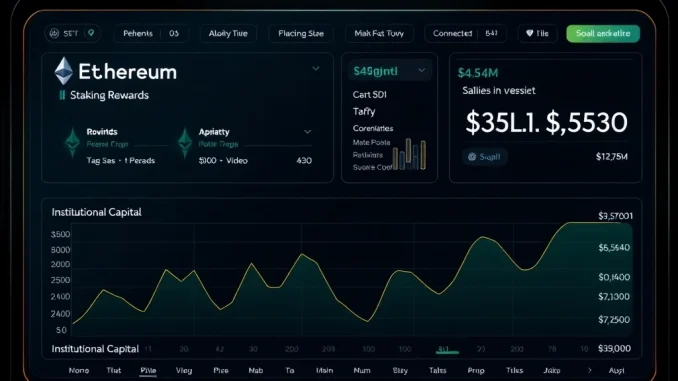Click the $12,75M value

click(611, 157)
